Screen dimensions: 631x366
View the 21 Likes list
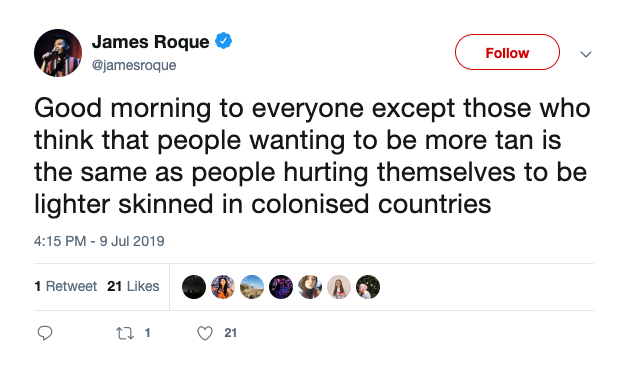point(133,286)
